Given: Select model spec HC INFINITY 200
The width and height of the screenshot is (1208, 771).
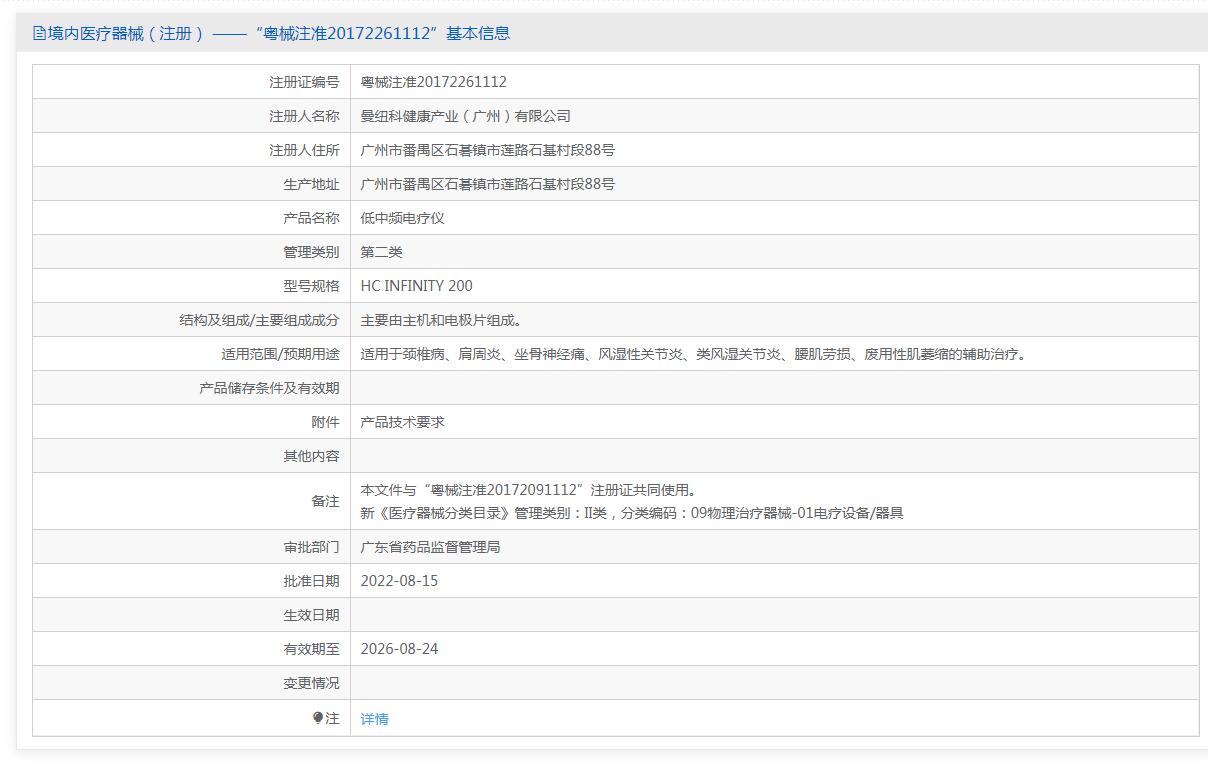Looking at the screenshot, I should (416, 286).
